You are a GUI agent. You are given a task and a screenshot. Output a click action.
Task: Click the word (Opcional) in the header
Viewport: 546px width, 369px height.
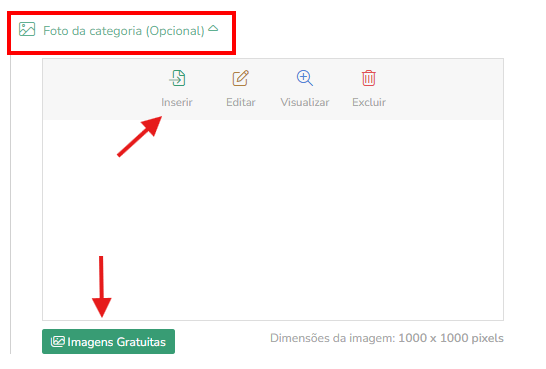[175, 31]
